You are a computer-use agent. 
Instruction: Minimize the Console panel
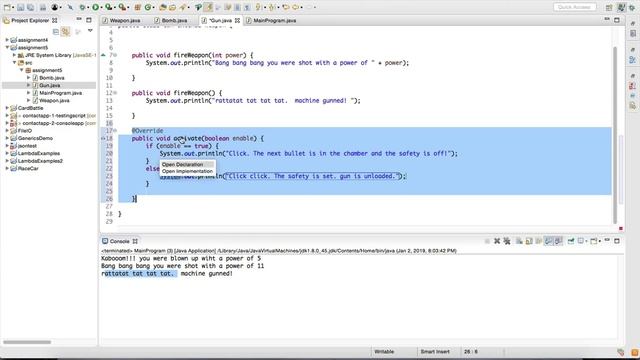pyautogui.click(x=607, y=240)
